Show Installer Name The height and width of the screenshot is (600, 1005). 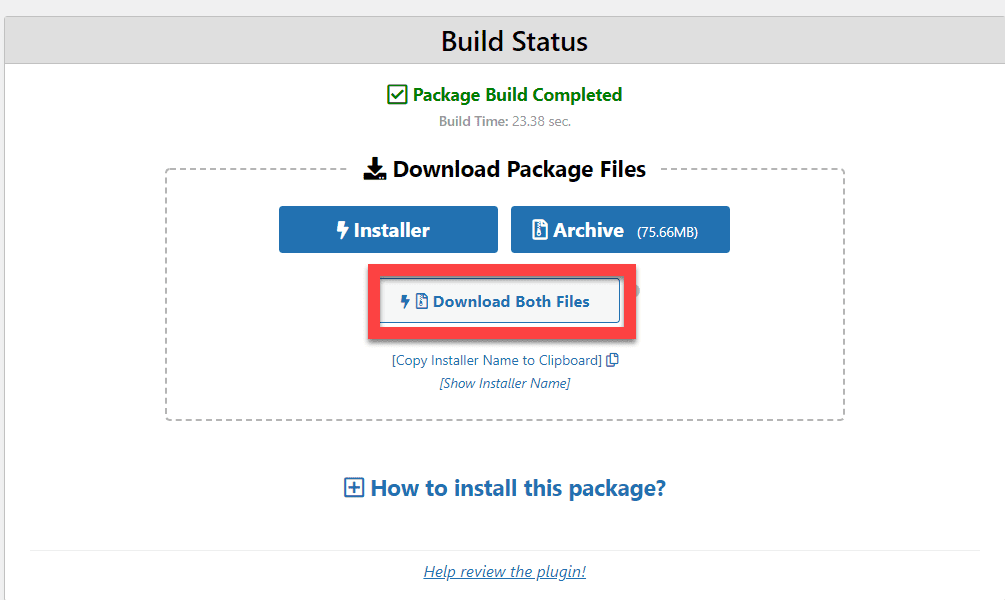point(504,383)
